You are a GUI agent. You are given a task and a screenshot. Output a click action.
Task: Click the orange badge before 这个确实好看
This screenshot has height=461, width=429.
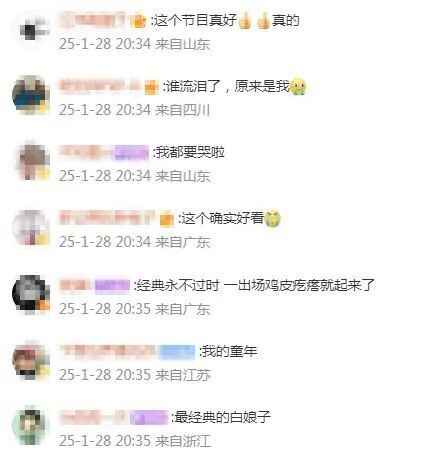pyautogui.click(x=167, y=219)
